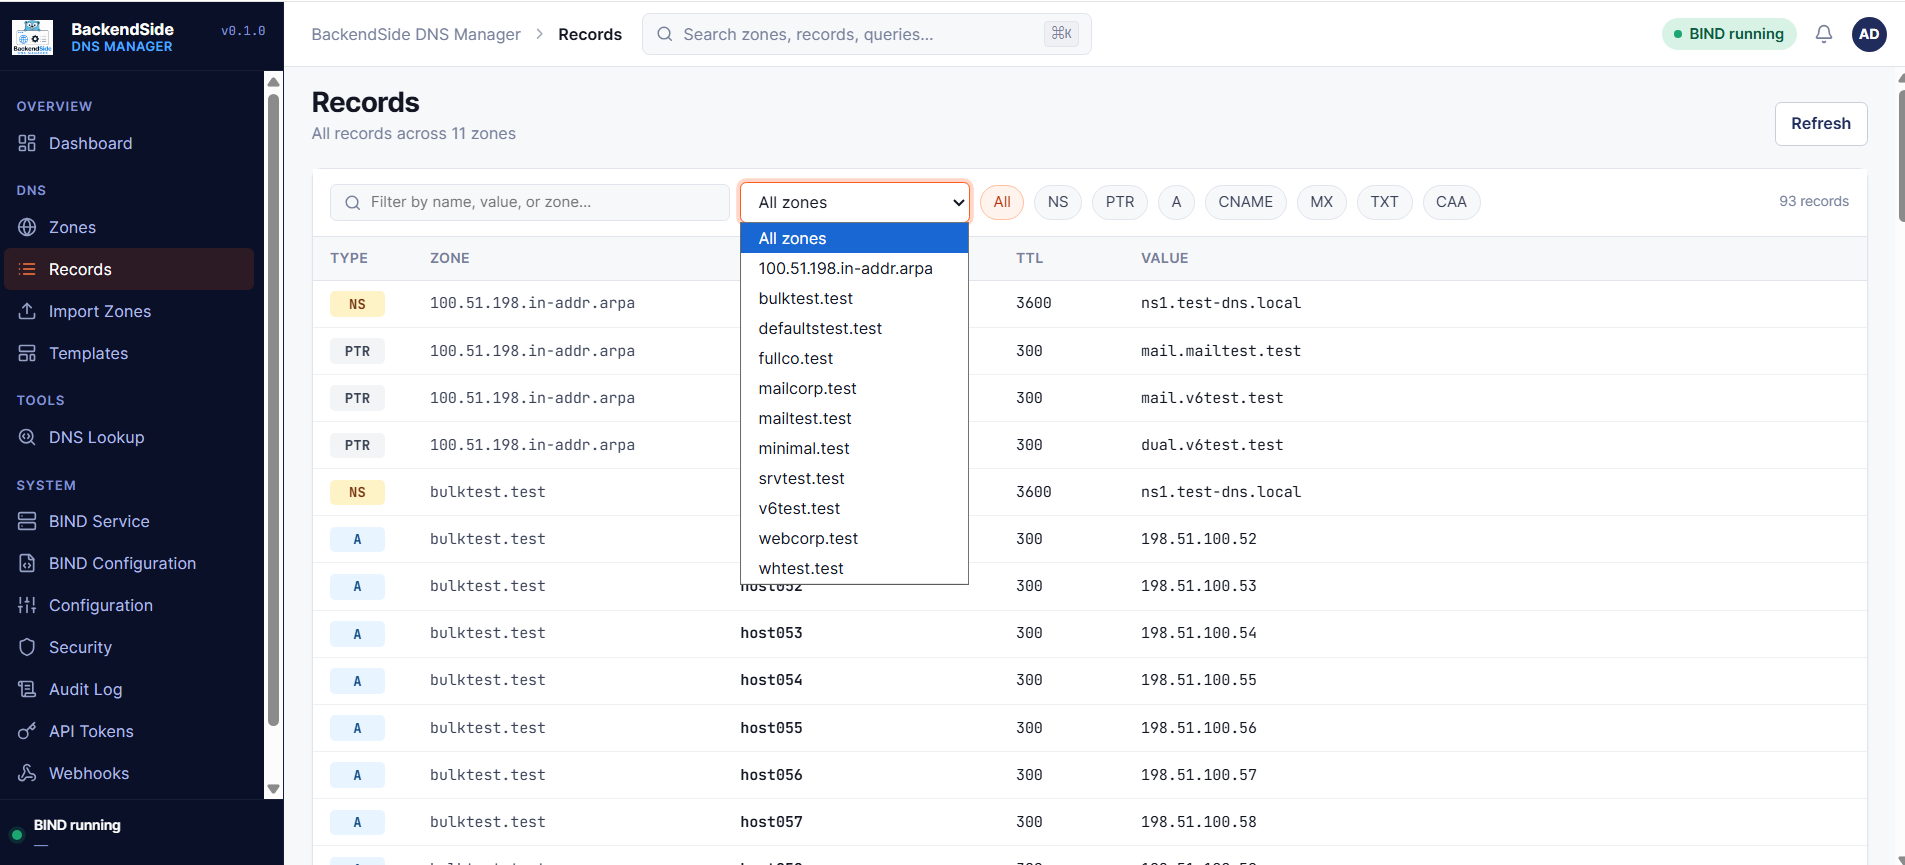Choose v6test.test zone option
The width and height of the screenshot is (1905, 865).
coord(854,508)
